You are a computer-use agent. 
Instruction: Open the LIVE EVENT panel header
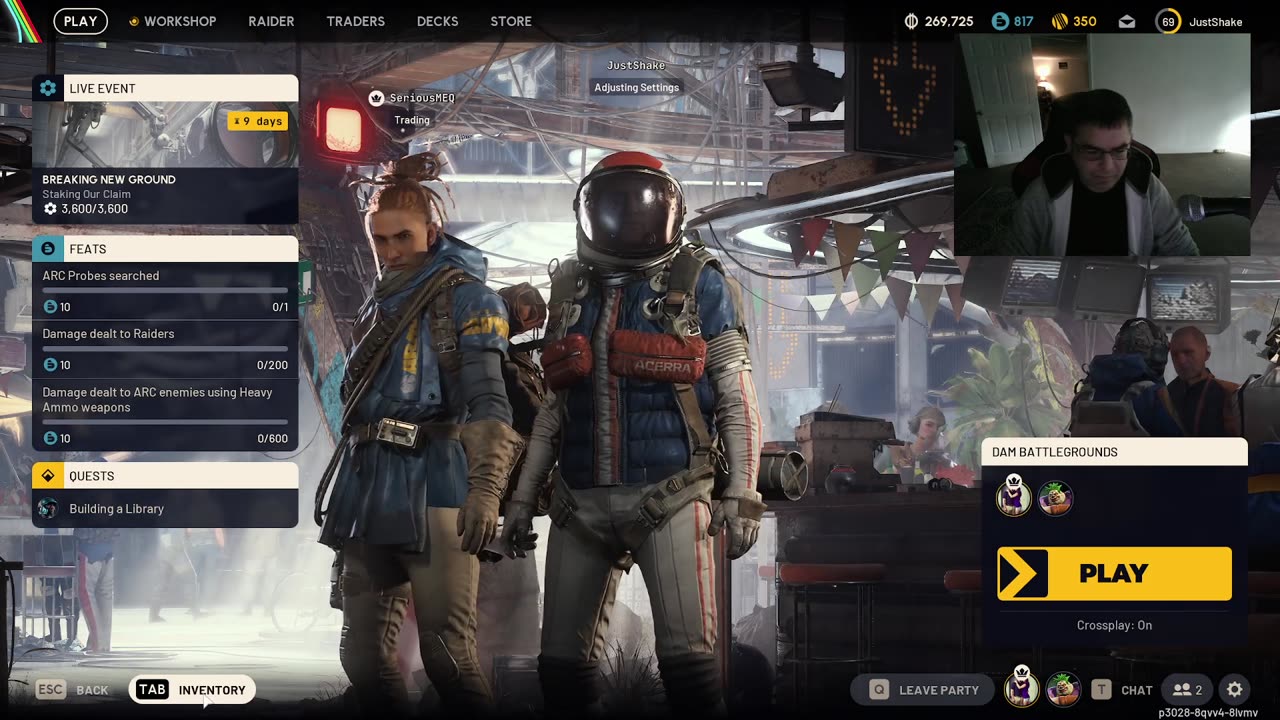point(165,88)
